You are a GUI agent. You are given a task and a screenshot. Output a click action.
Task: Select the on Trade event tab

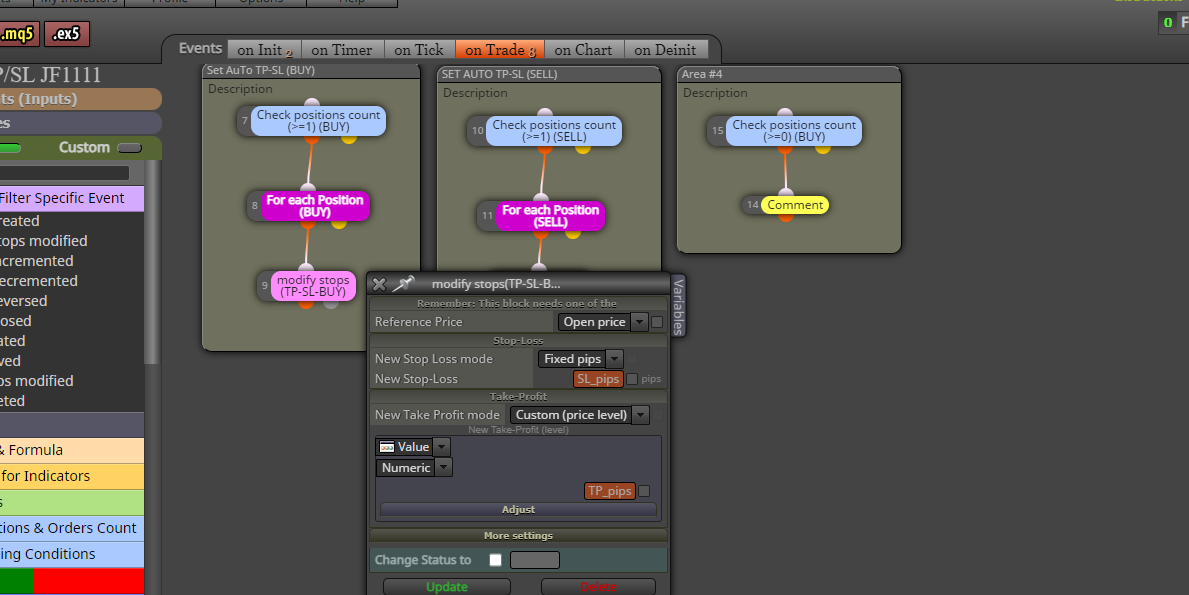500,49
